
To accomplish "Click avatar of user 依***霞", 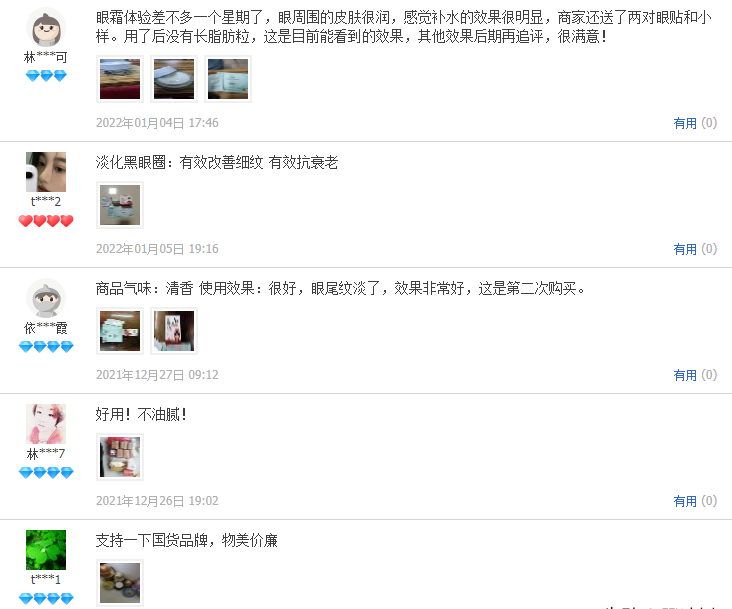I will point(46,298).
